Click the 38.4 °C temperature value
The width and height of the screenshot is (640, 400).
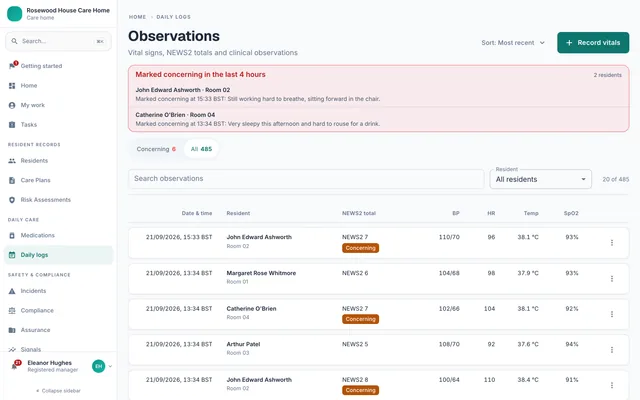click(x=528, y=380)
